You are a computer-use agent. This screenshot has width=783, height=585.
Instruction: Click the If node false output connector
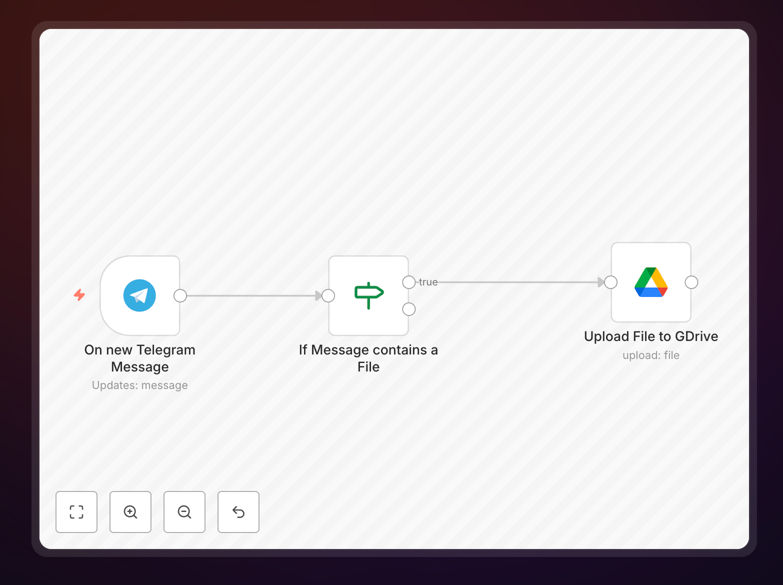(409, 309)
